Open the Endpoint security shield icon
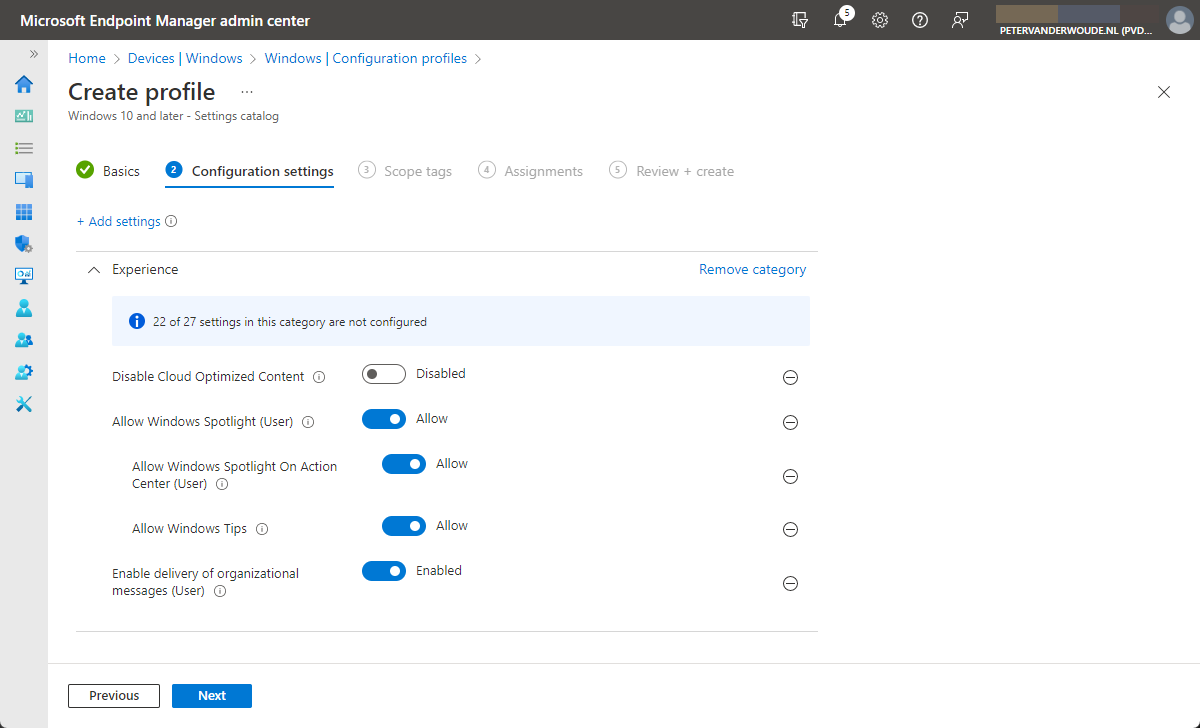The height and width of the screenshot is (728, 1200). pos(24,244)
